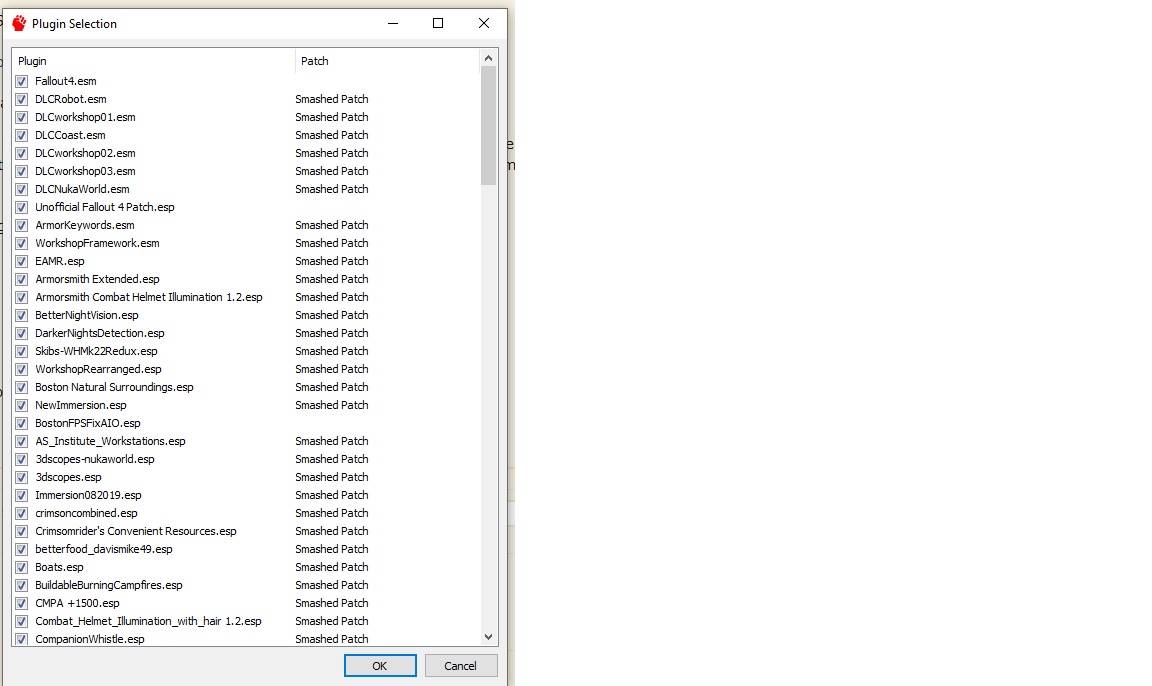Select the DLCworkshop03.esm row name
The height and width of the screenshot is (686, 1152).
pyautogui.click(x=85, y=171)
